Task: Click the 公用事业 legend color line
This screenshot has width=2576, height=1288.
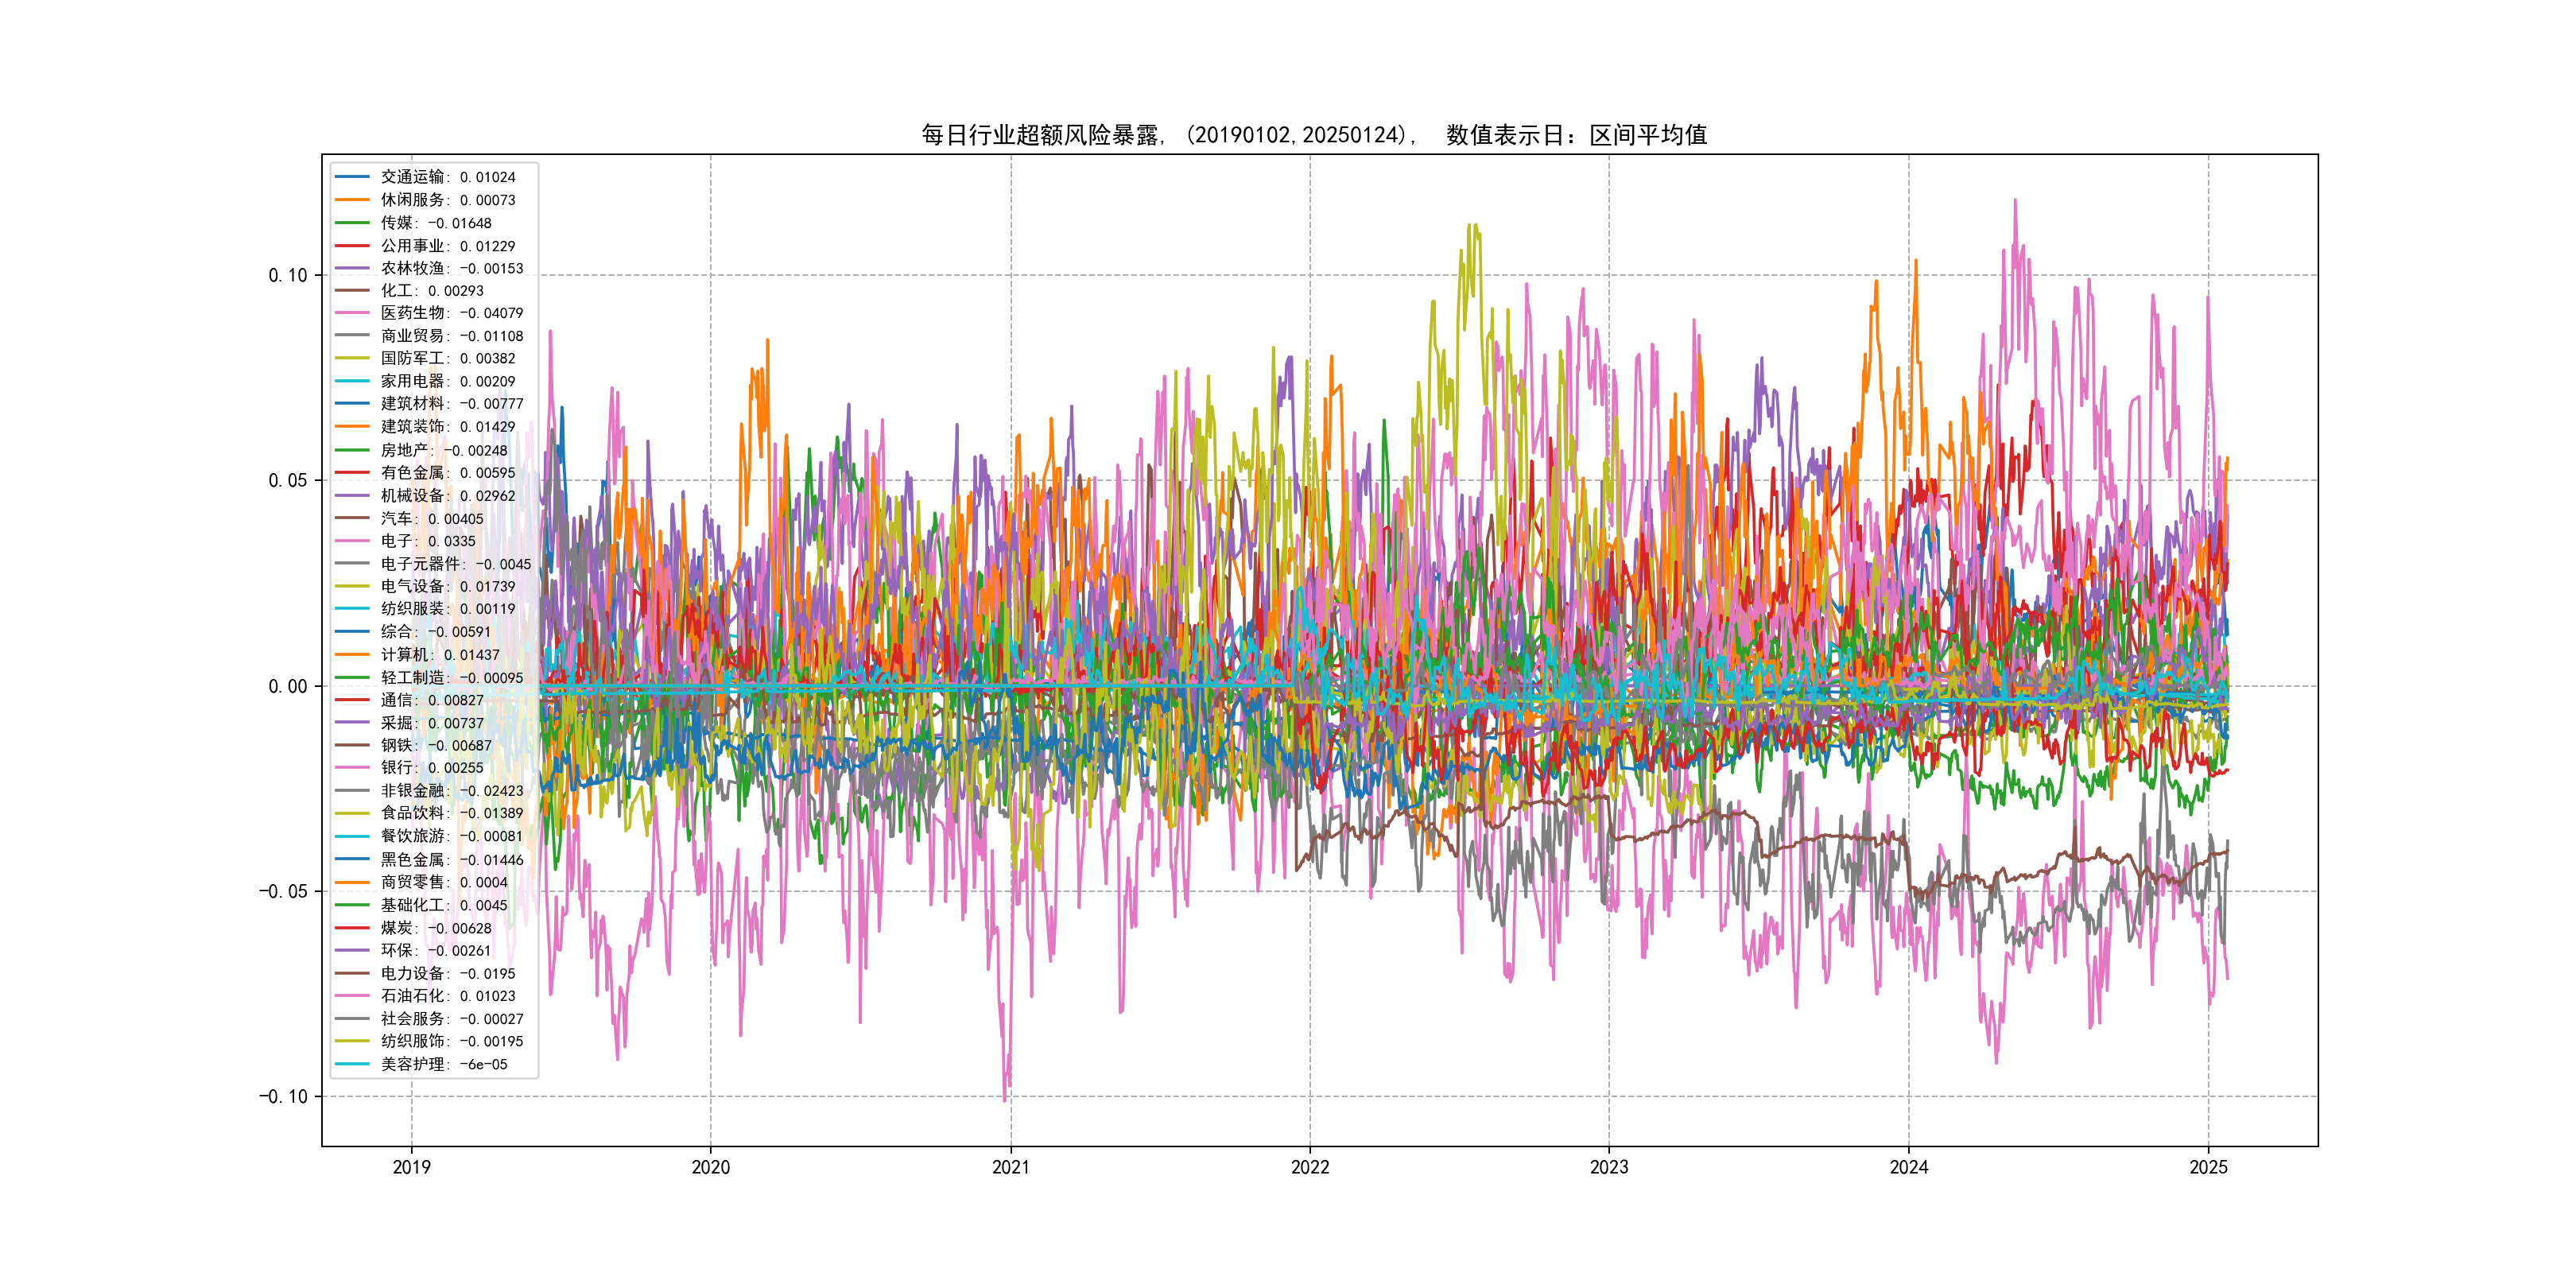Action: click(352, 246)
